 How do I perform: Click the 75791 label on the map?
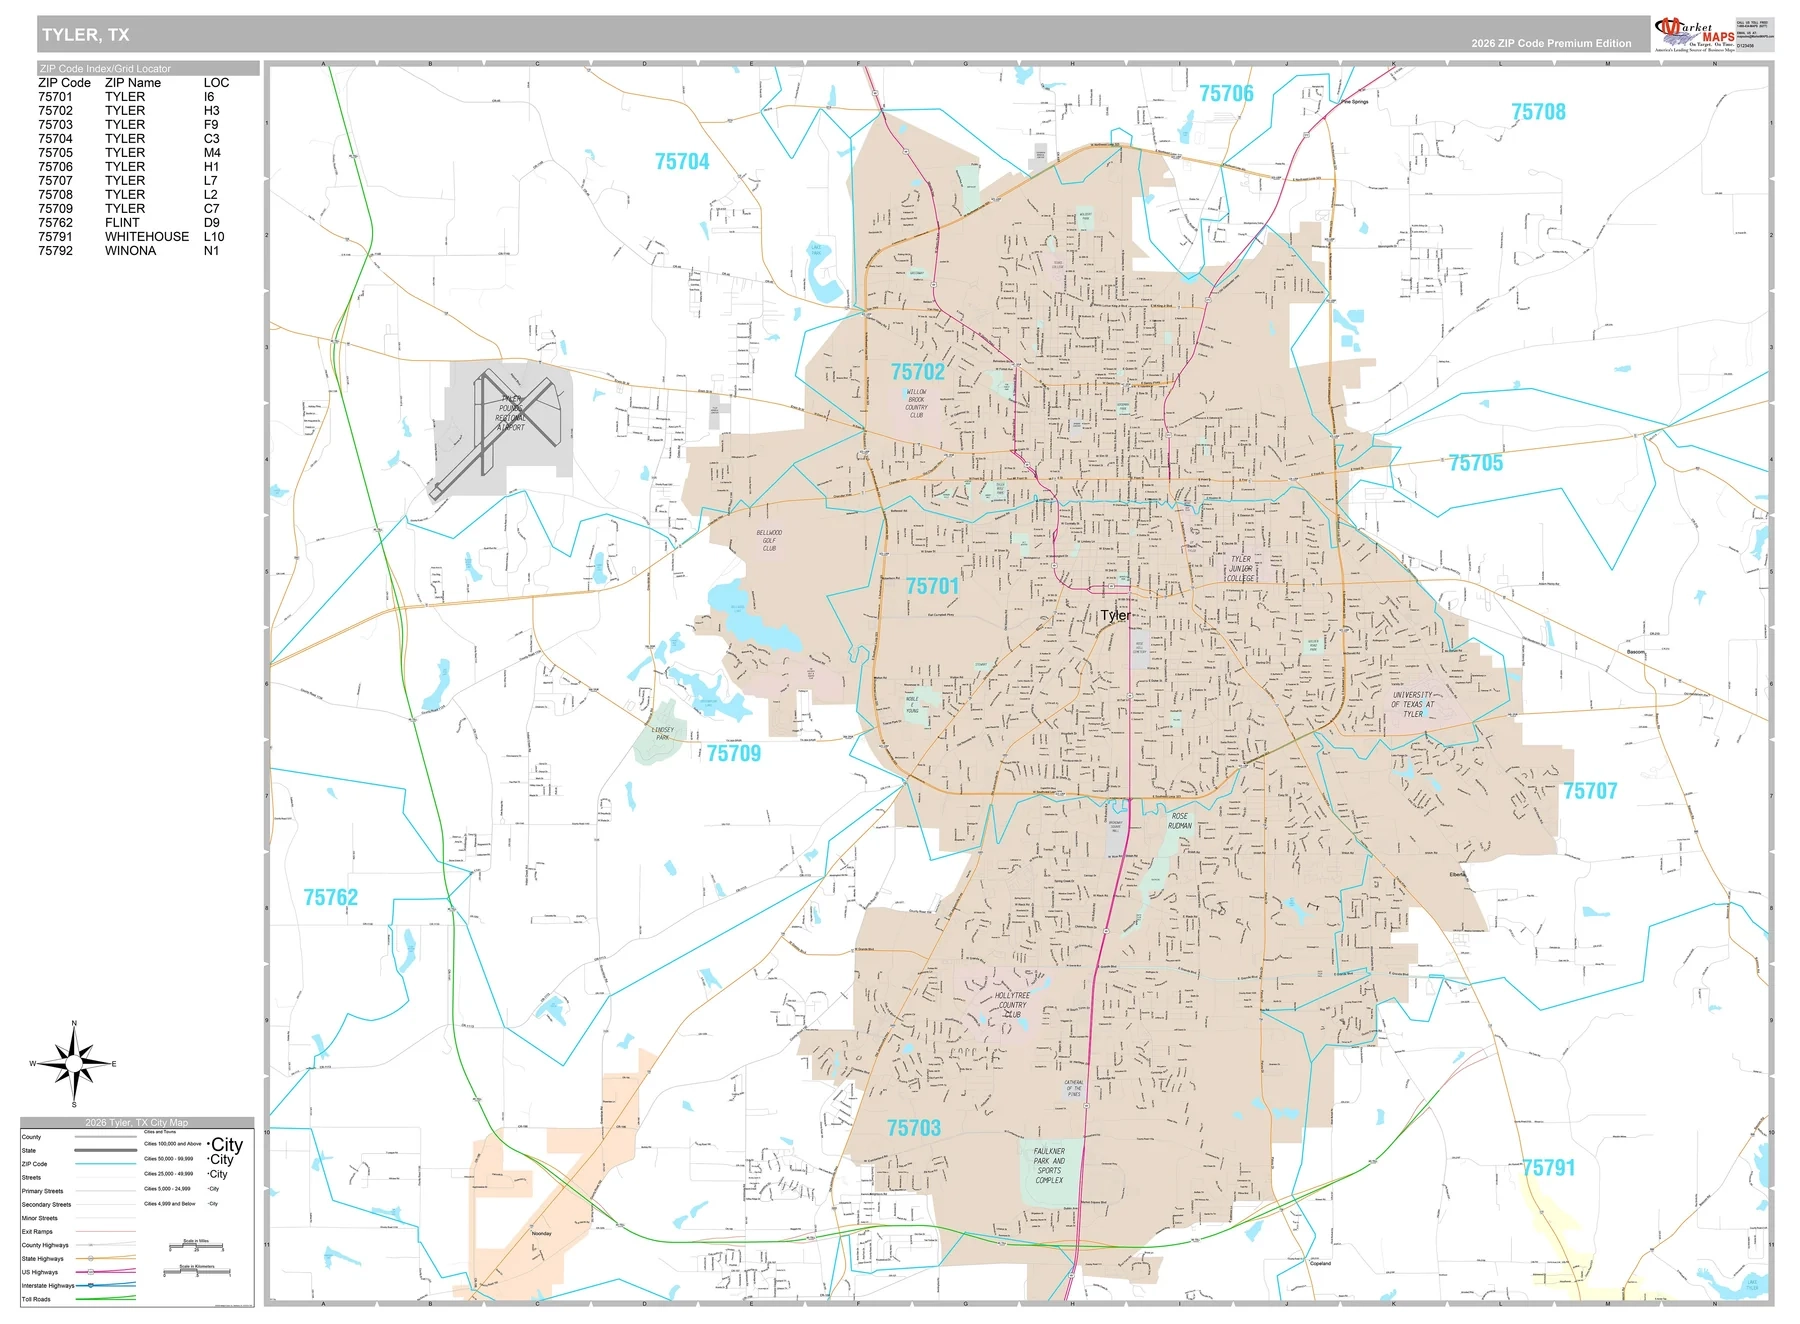(1548, 1168)
